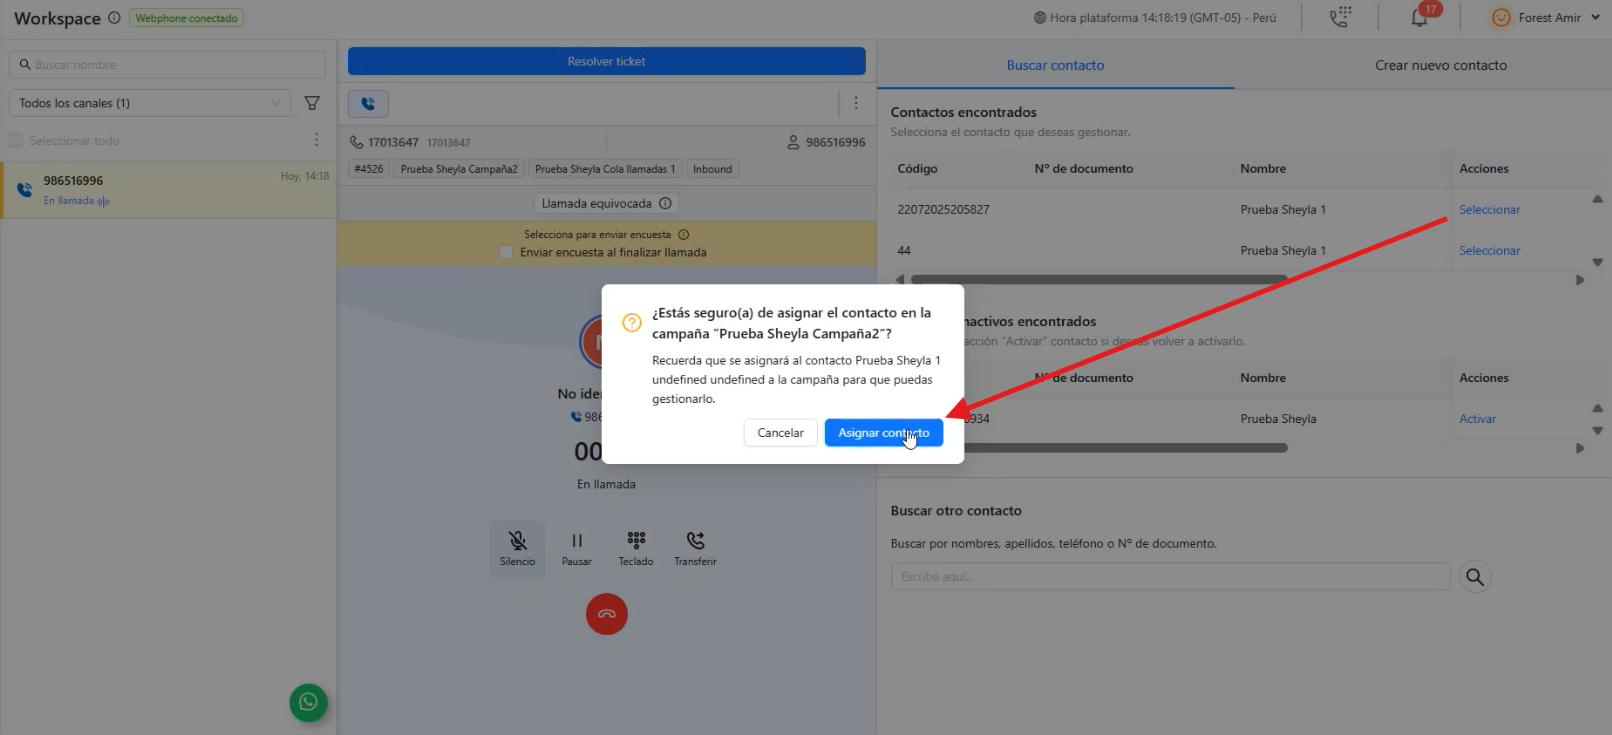Open the WhatsApp floating button
This screenshot has height=735, width=1612.
coord(308,702)
